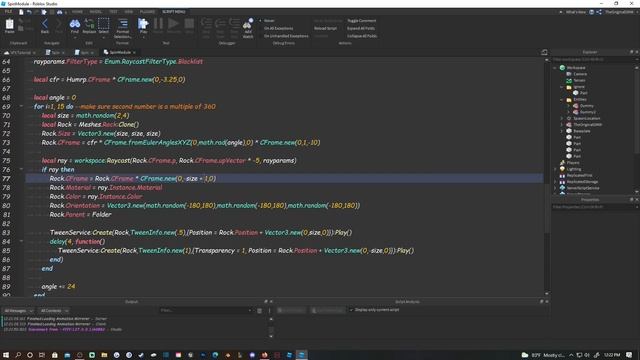Open the All Messages dropdown in Output

pyautogui.click(x=18, y=311)
